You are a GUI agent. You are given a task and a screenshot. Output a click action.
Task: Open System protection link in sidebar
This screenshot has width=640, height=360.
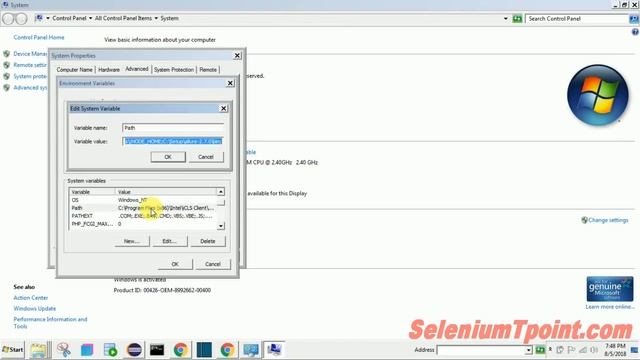click(x=31, y=76)
